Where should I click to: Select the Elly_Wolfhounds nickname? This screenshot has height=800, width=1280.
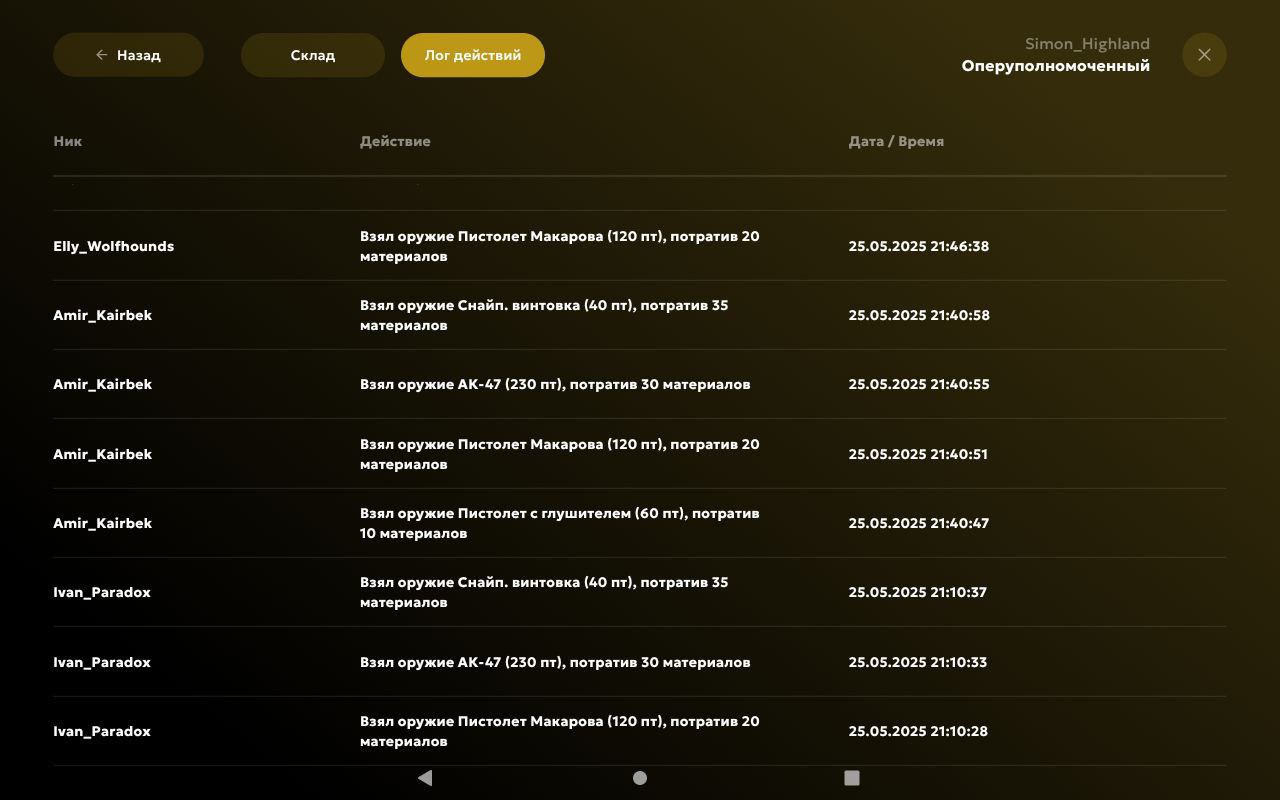pos(113,246)
